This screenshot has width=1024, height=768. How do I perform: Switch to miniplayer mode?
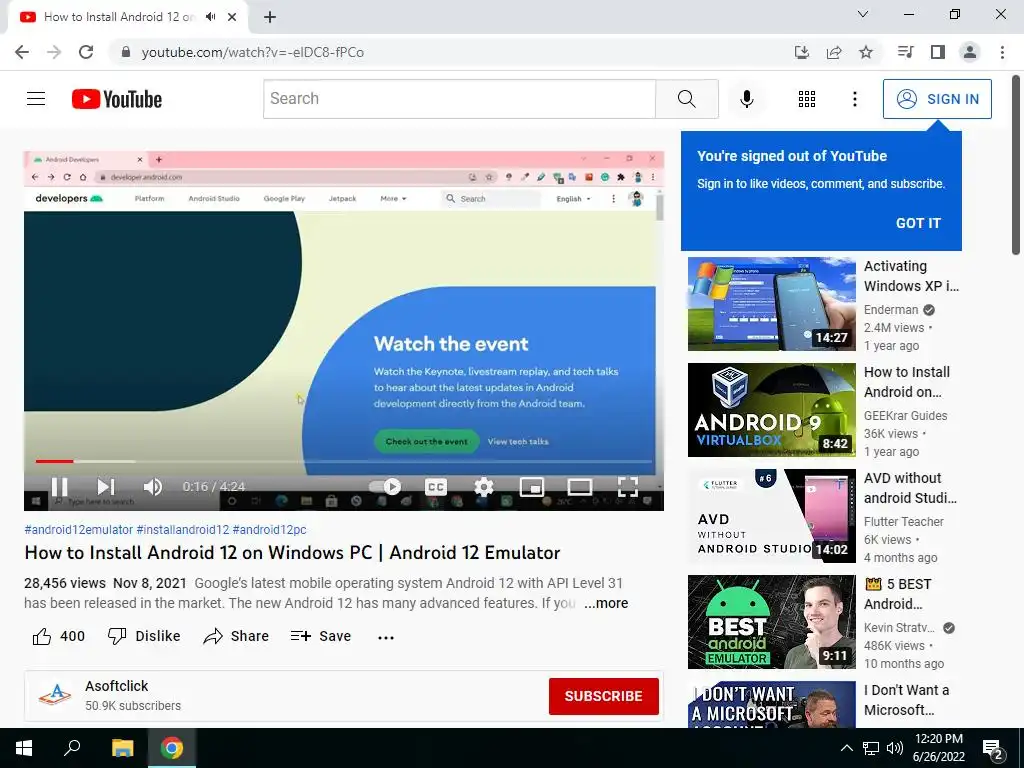click(x=532, y=487)
